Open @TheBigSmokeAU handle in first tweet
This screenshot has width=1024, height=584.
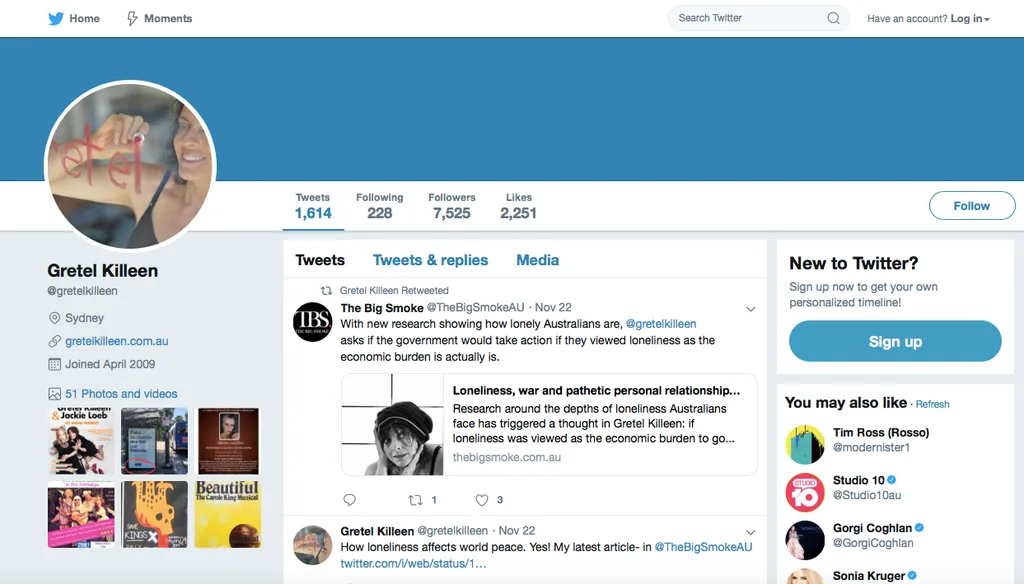475,307
